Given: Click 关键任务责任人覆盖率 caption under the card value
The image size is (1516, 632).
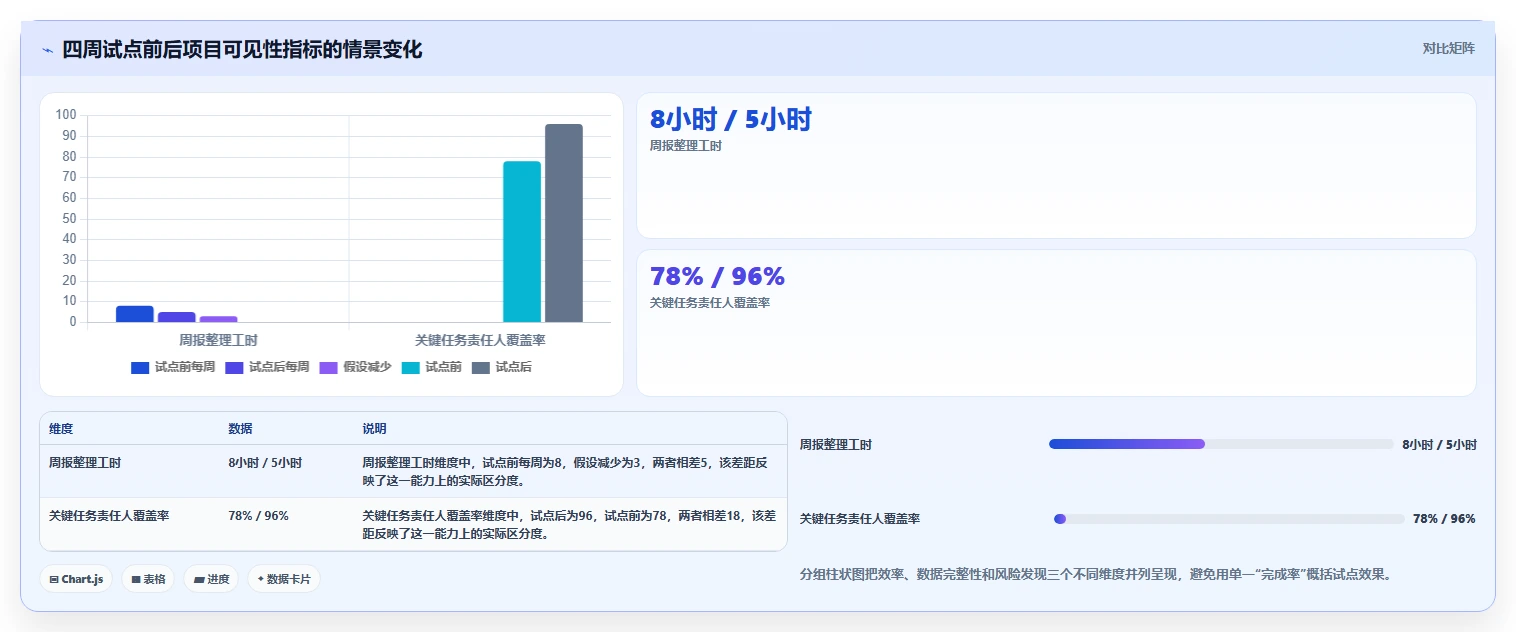Looking at the screenshot, I should tap(710, 302).
